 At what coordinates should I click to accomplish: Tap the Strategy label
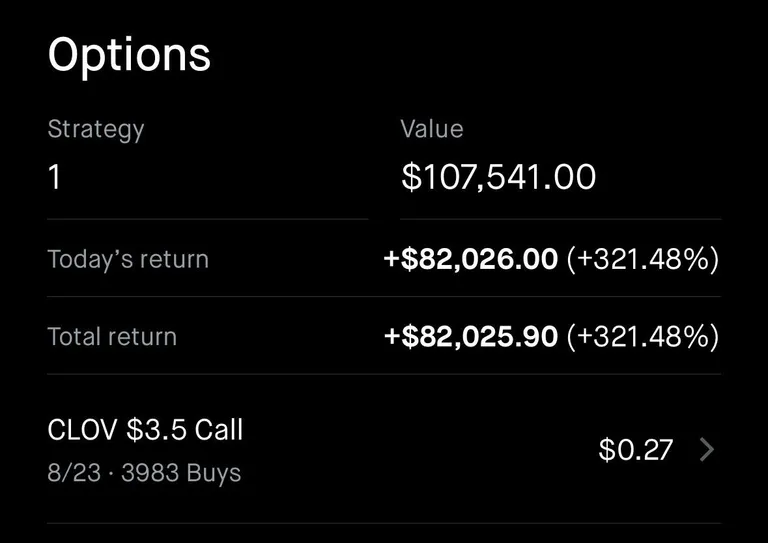pos(96,129)
